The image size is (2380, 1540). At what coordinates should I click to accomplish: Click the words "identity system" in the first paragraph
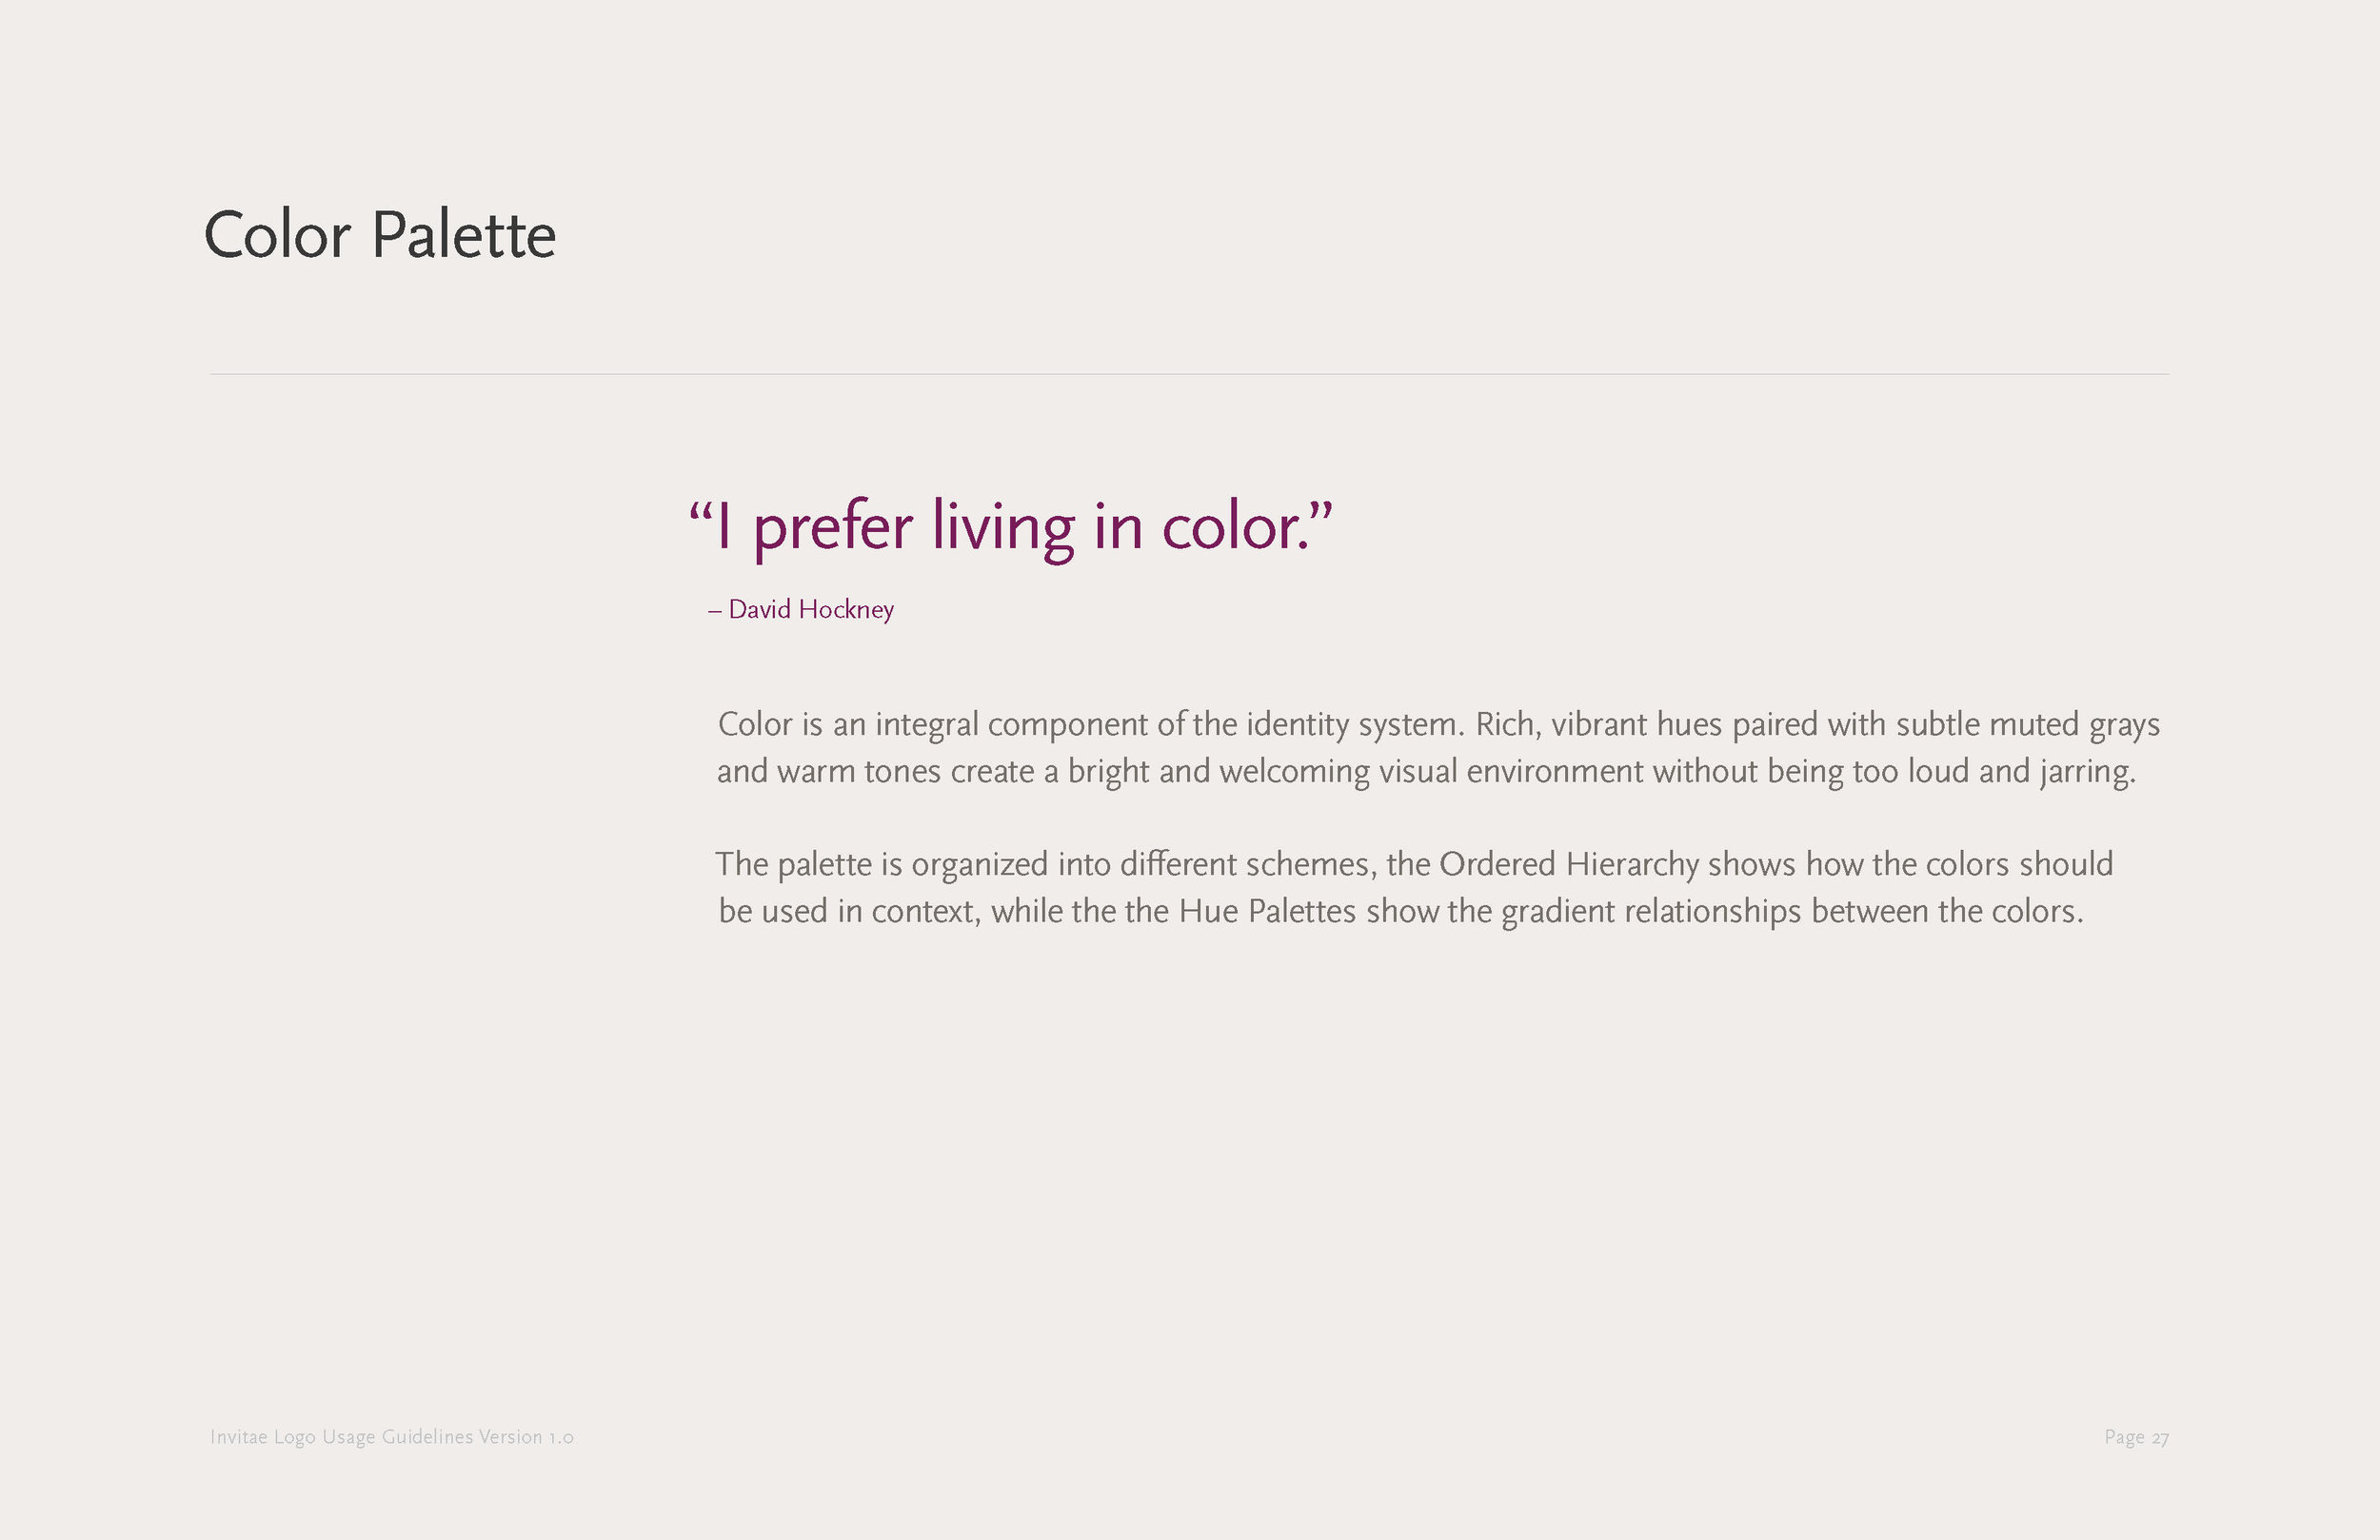[1355, 725]
